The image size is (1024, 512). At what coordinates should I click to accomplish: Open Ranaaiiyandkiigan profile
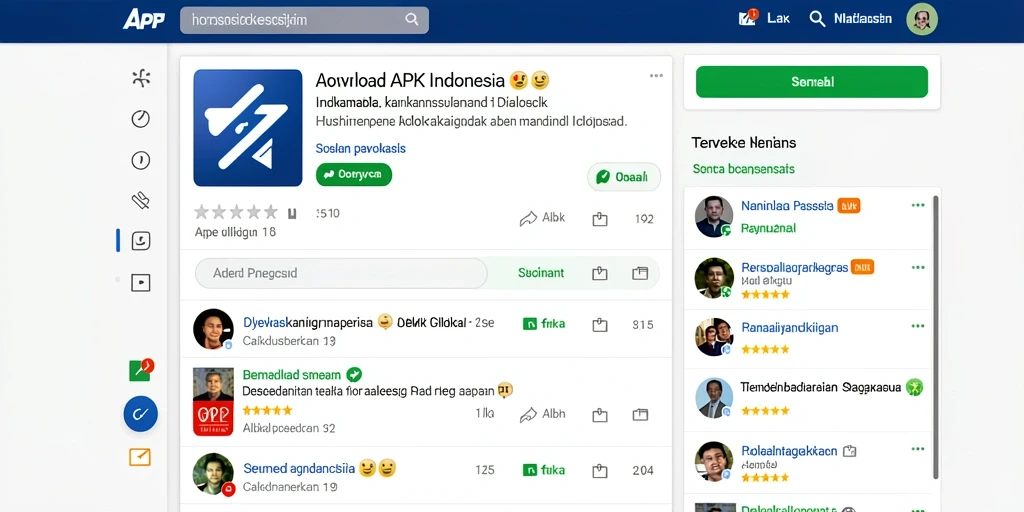(790, 328)
